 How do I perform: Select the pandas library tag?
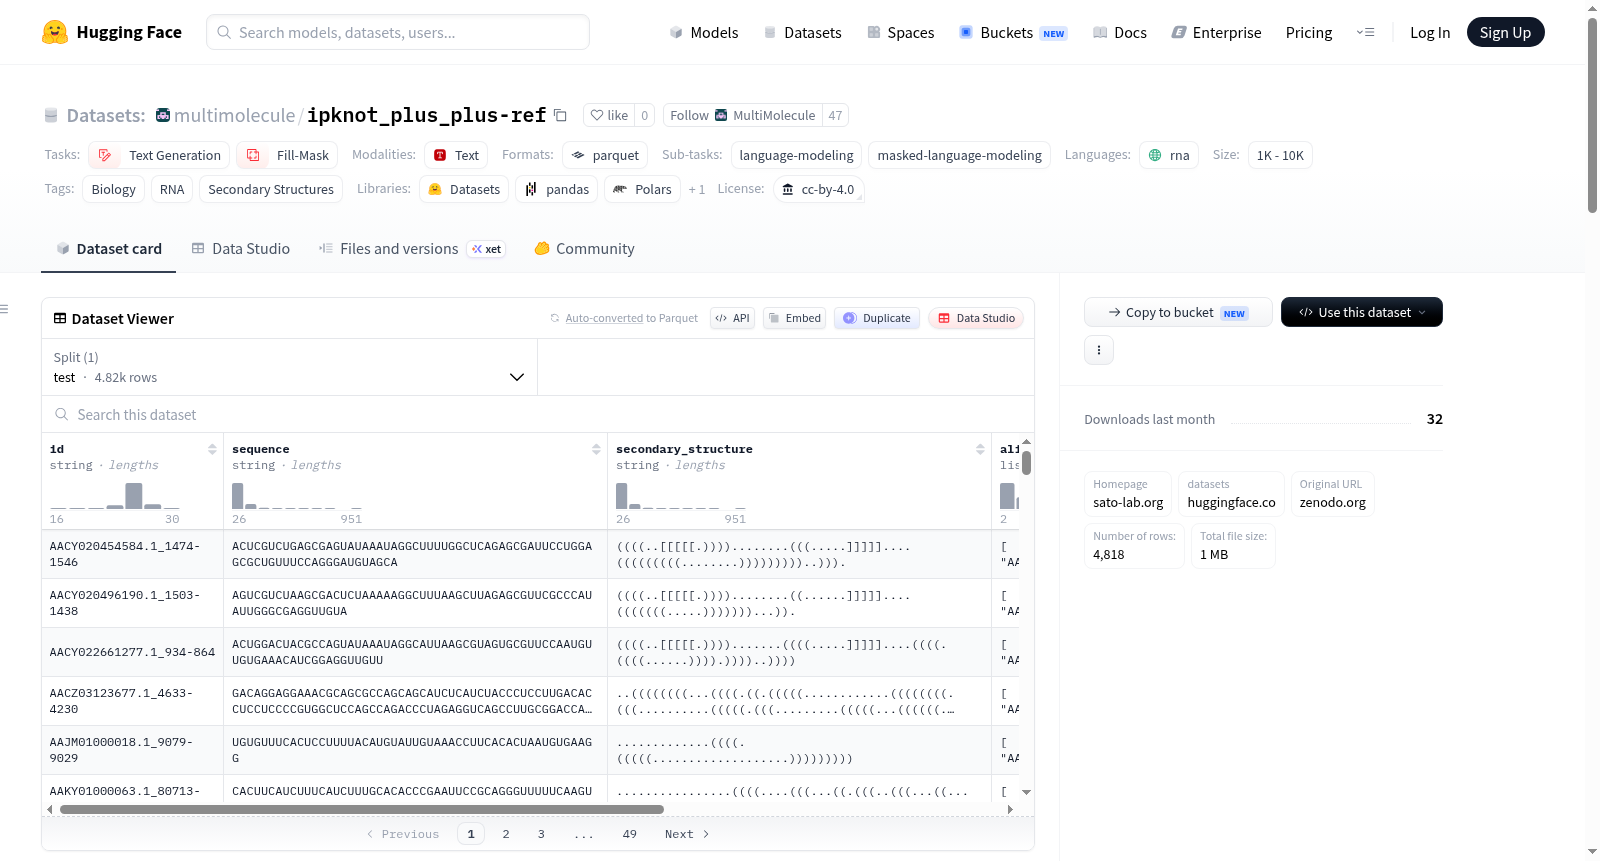tap(557, 189)
